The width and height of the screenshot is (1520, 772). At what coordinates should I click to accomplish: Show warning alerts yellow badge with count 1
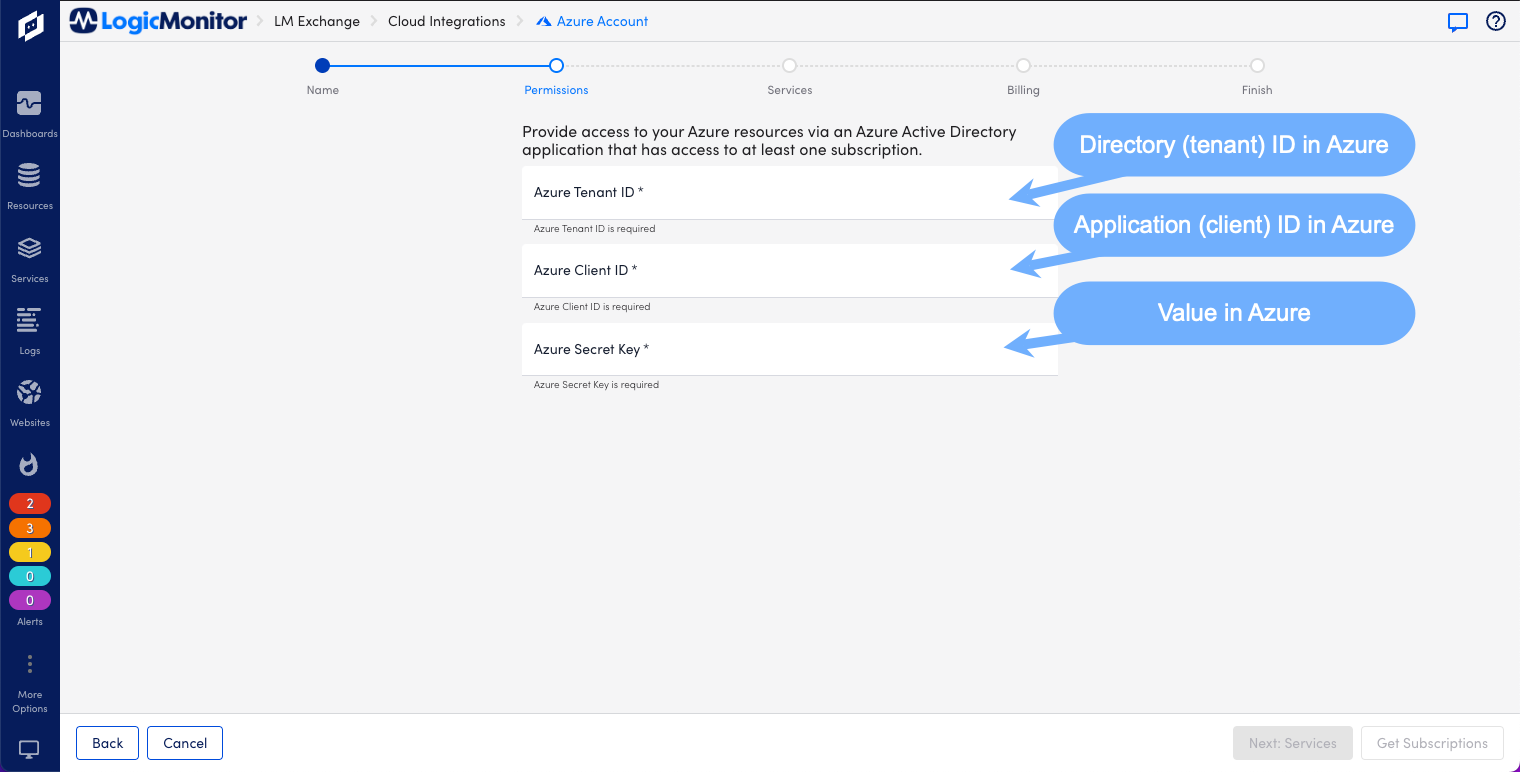coord(30,552)
